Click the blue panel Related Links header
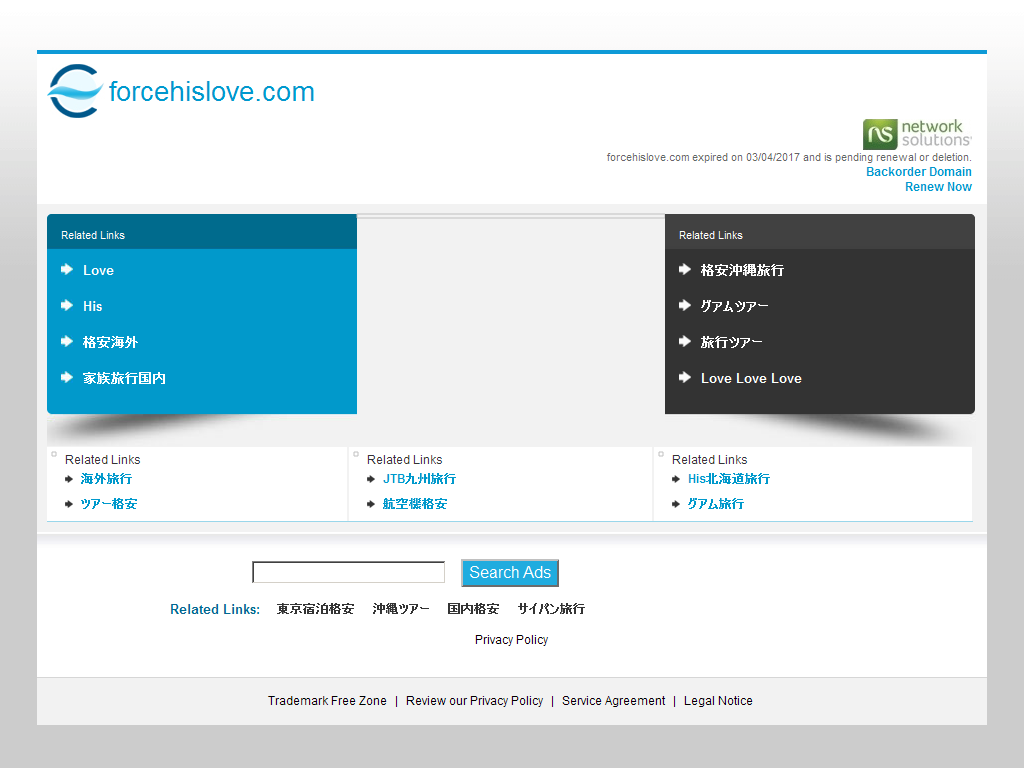The height and width of the screenshot is (768, 1024). click(93, 235)
